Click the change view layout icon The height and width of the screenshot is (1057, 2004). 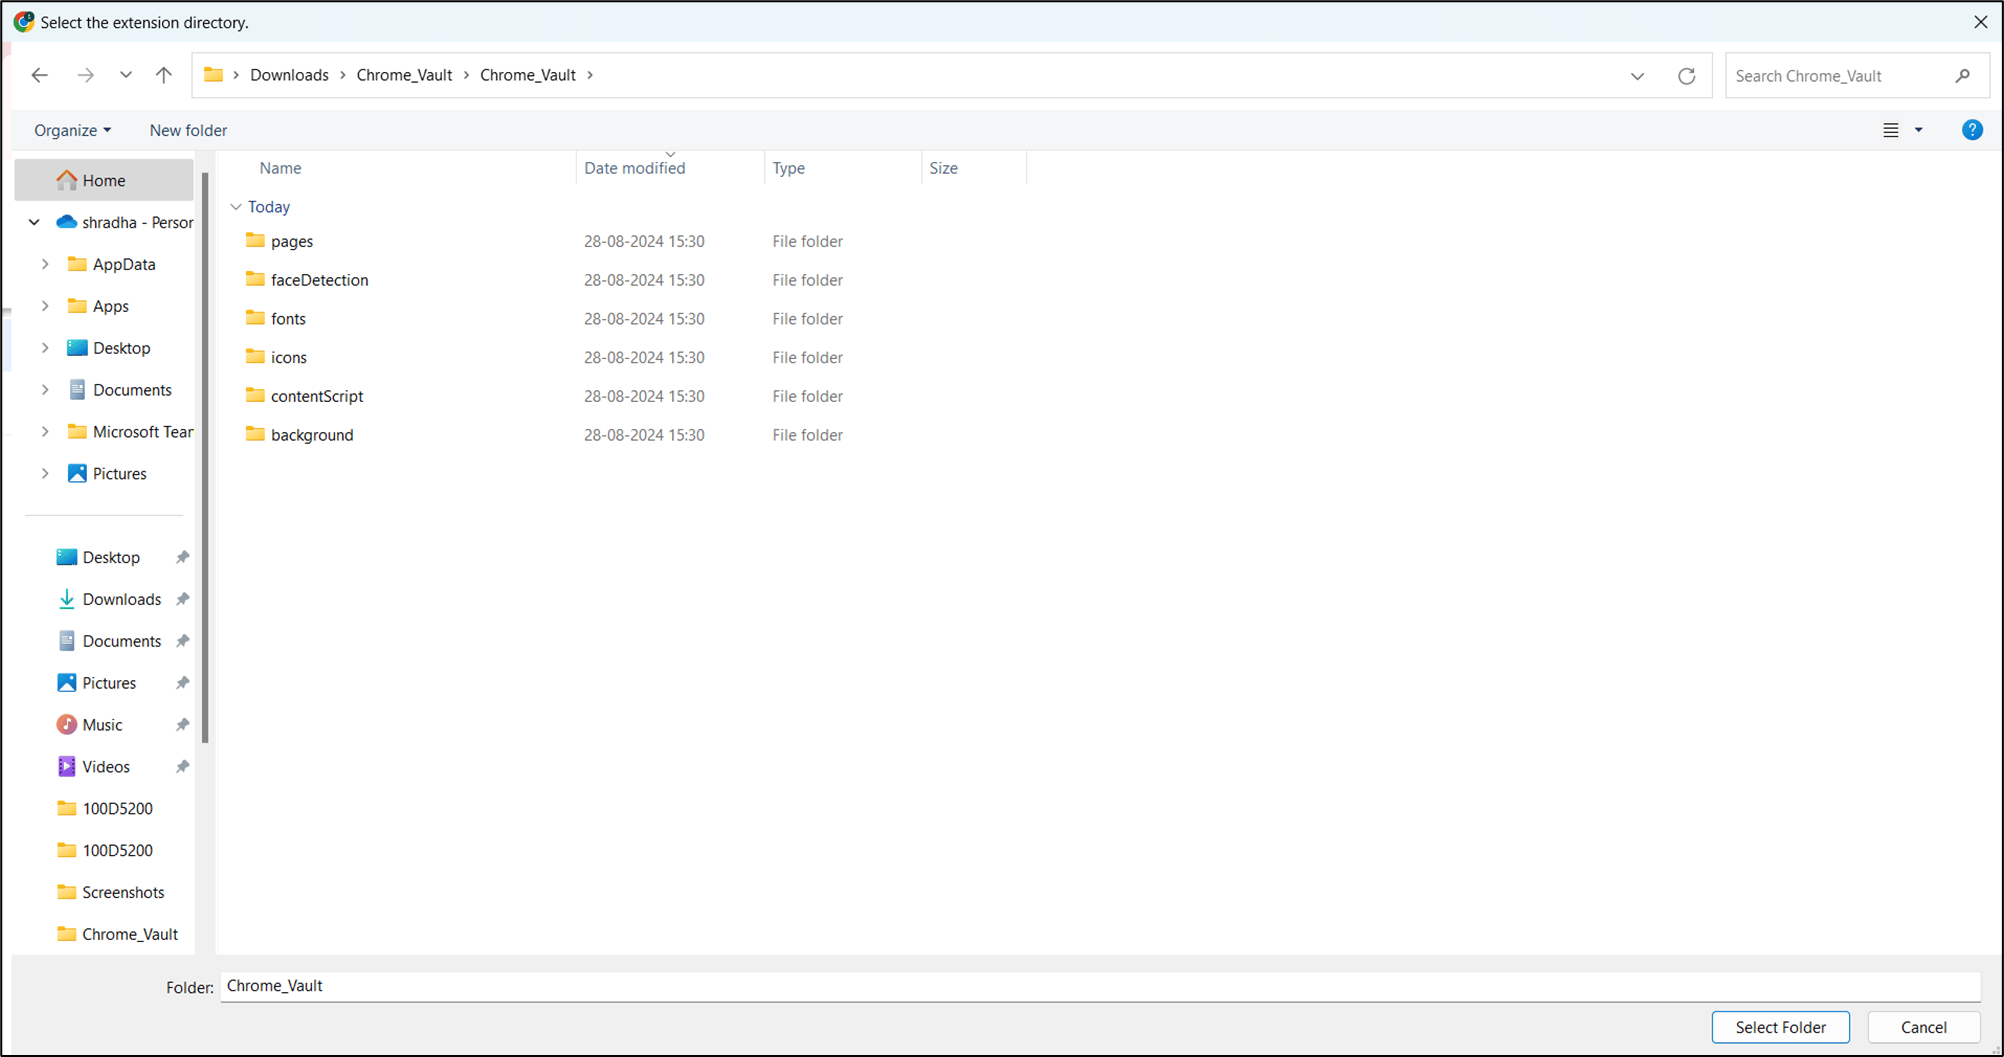pyautogui.click(x=1890, y=130)
